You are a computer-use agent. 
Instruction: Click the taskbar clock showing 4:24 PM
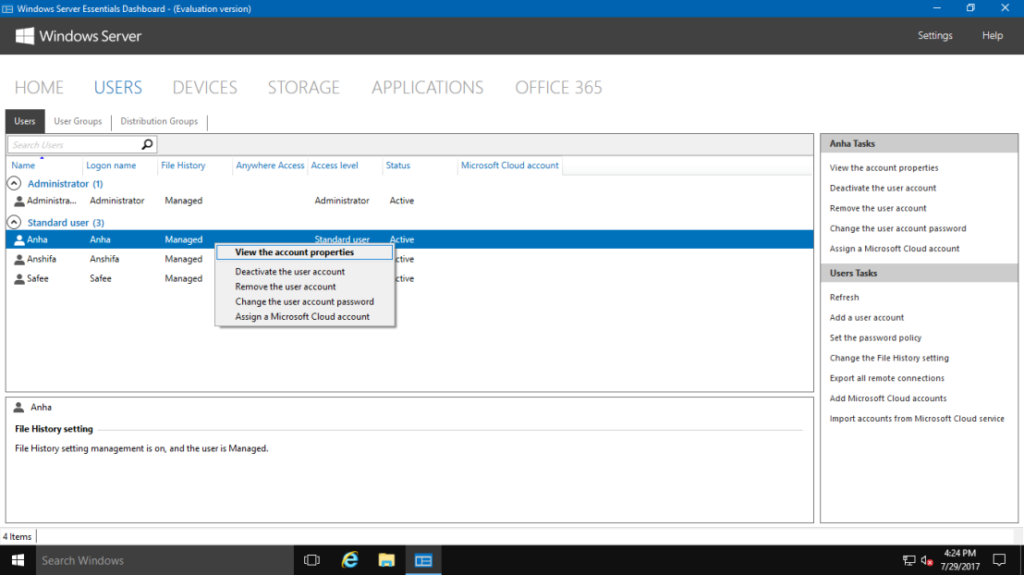coord(959,560)
